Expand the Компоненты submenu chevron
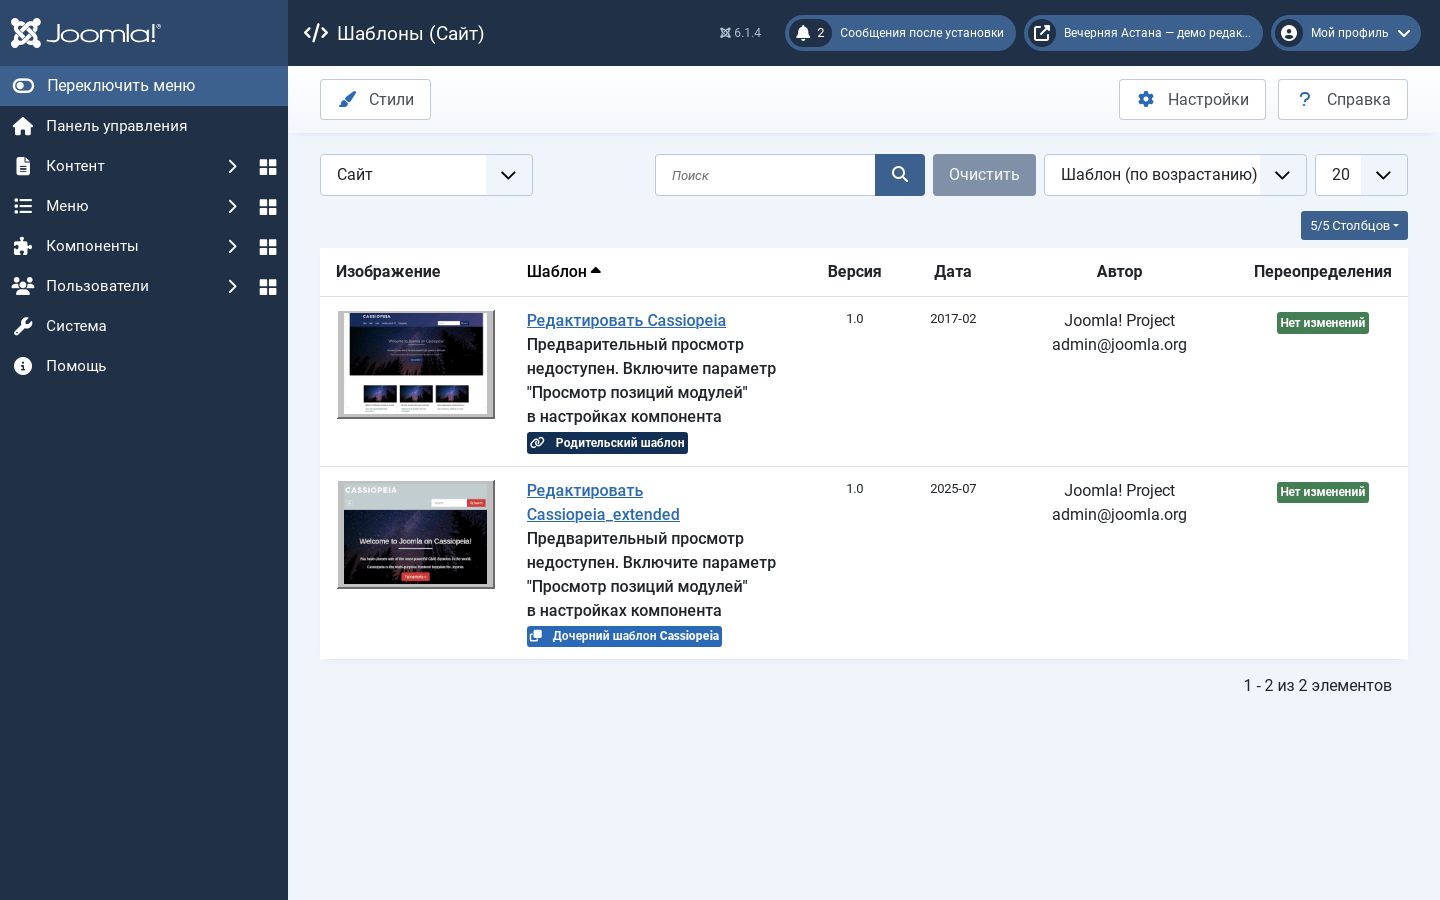This screenshot has height=900, width=1440. pos(232,246)
